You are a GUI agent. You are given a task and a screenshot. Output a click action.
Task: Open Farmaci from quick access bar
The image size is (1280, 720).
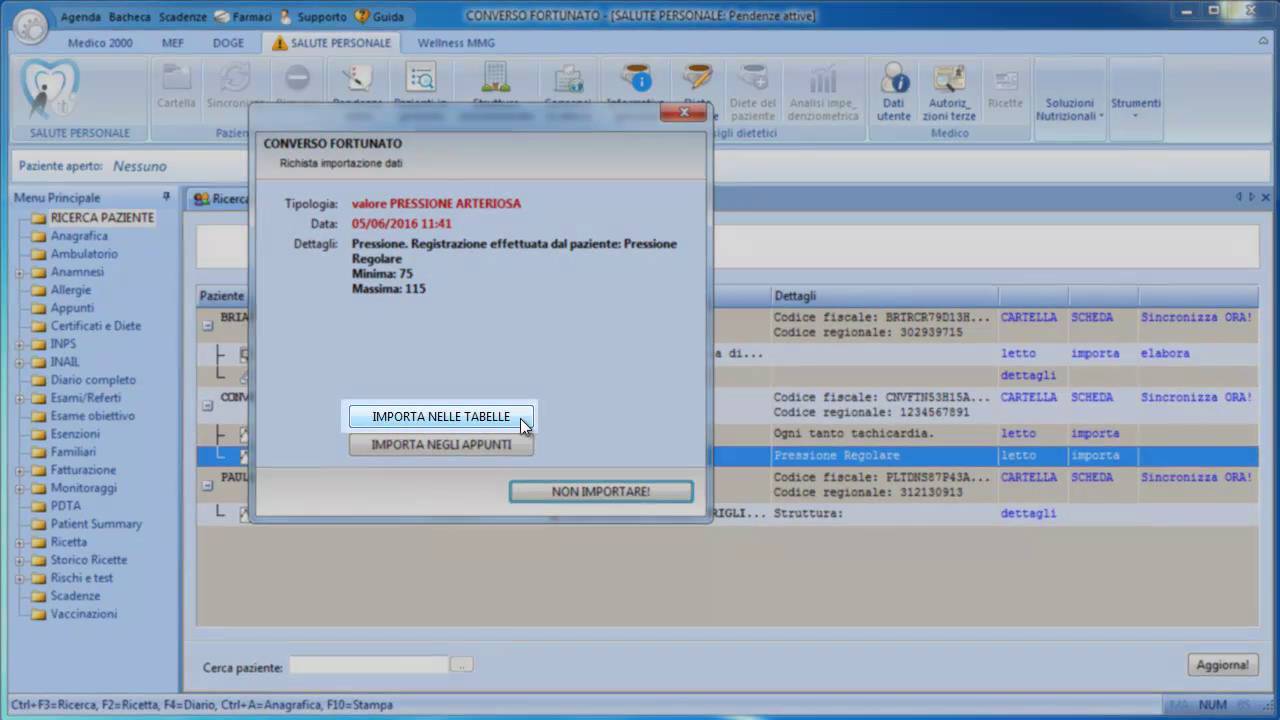click(245, 17)
